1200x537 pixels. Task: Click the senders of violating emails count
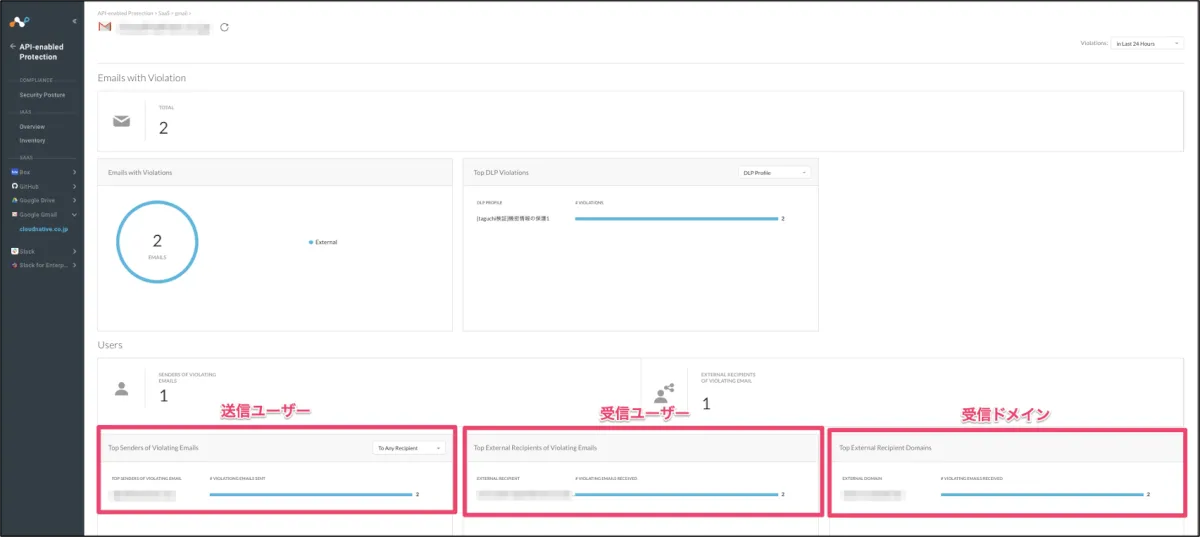[164, 396]
